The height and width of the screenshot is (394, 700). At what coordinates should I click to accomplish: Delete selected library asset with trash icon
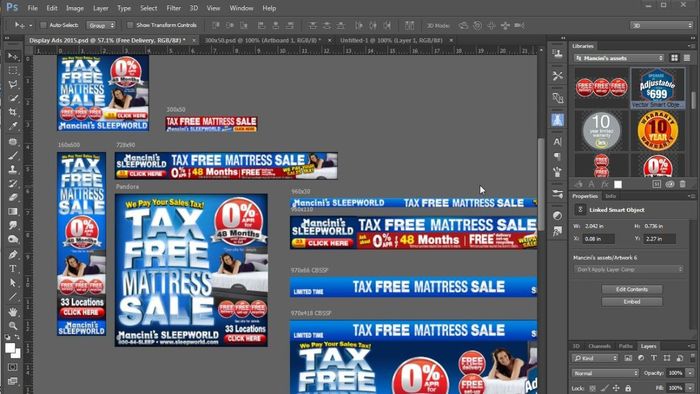point(682,184)
